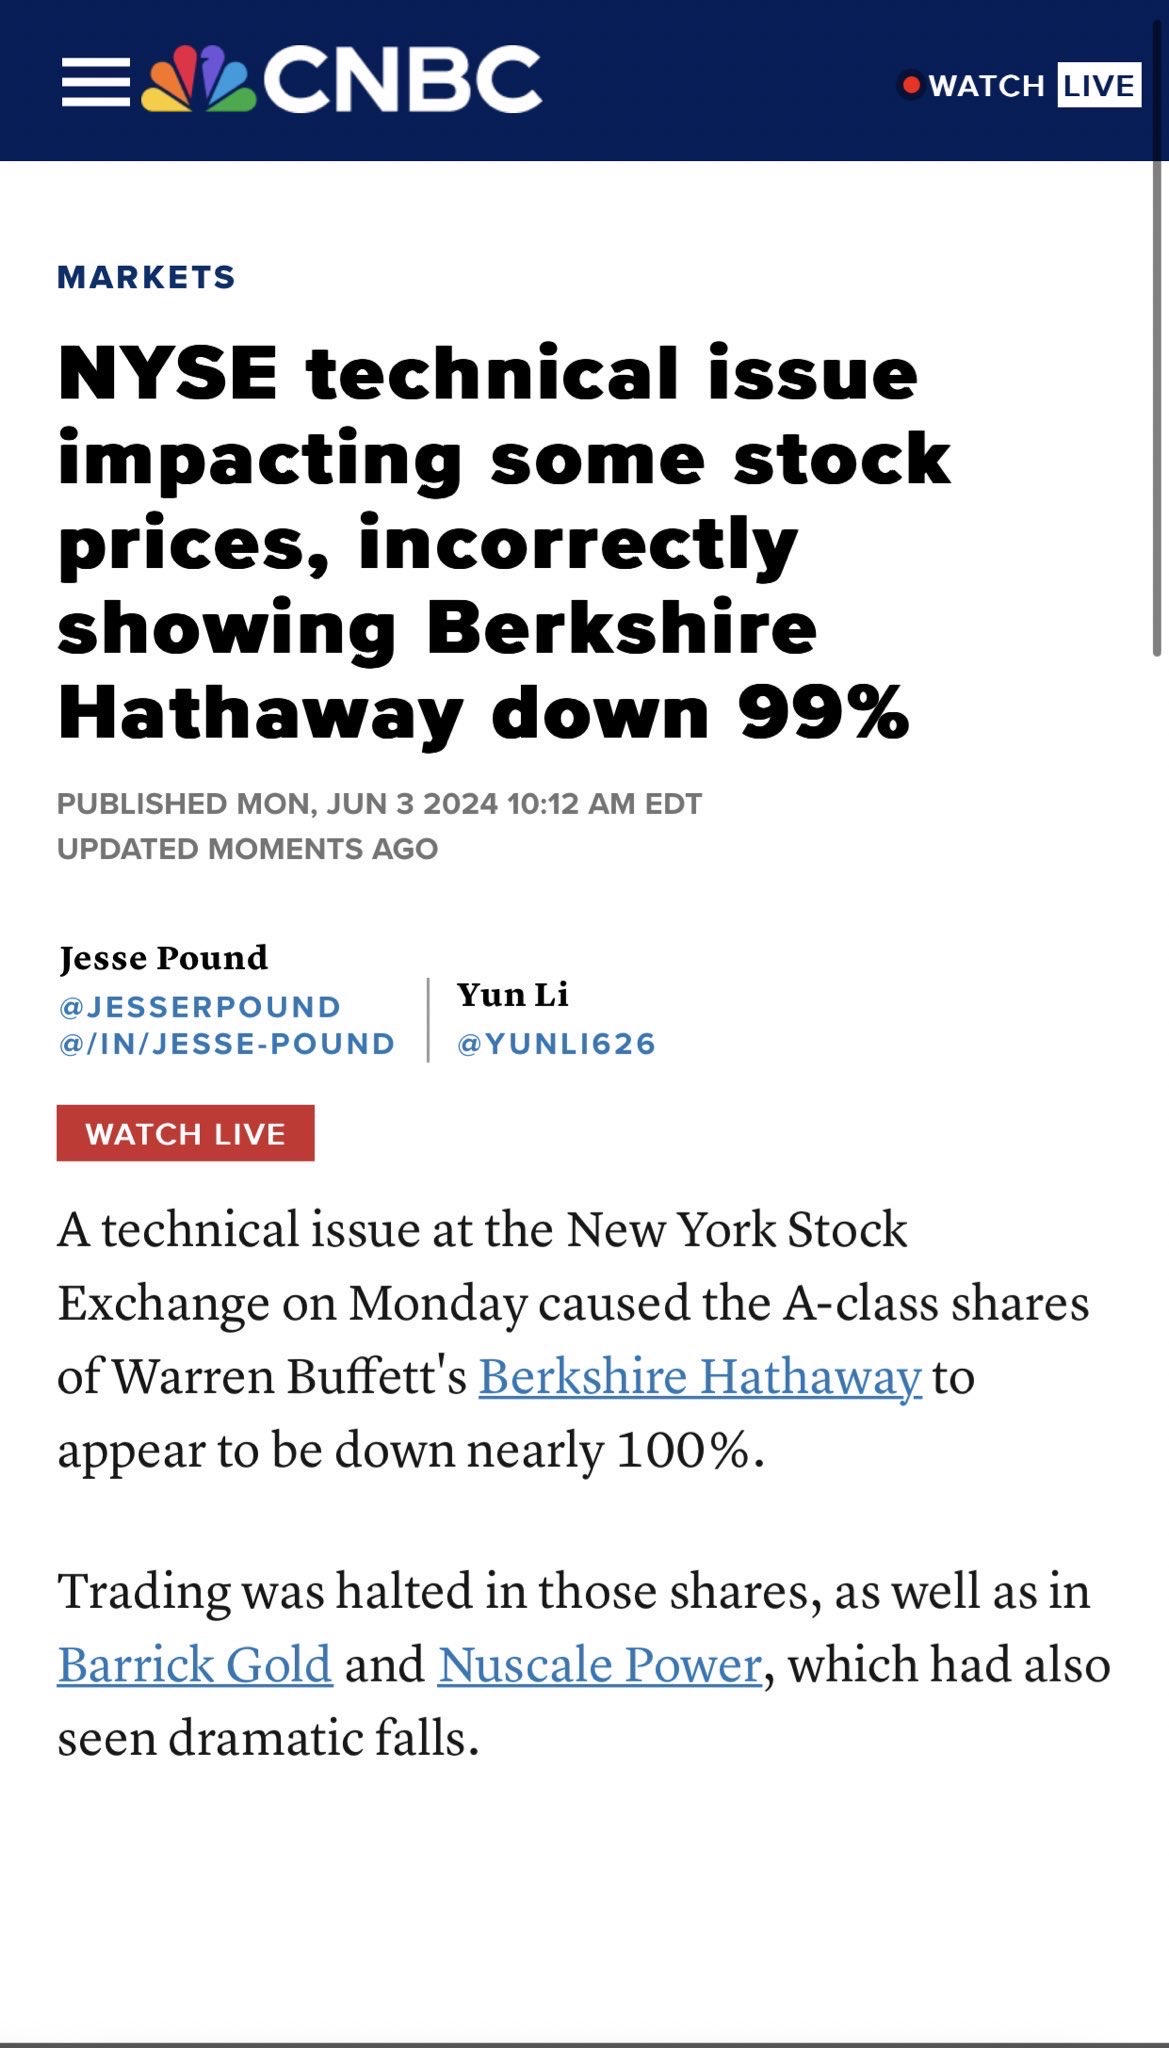Screen dimensions: 1169x2048
Task: Tap the UPDATED MOMENTS AGO text
Action: (x=248, y=849)
